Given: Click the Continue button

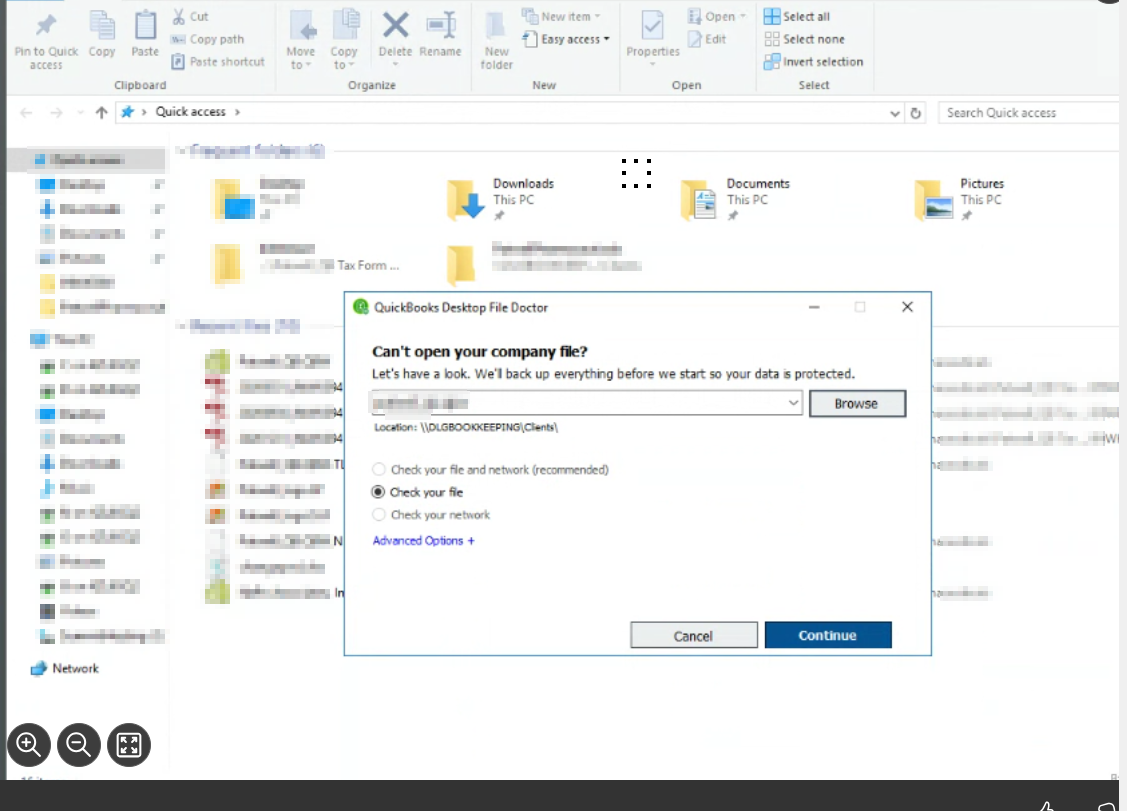Looking at the screenshot, I should pos(828,636).
